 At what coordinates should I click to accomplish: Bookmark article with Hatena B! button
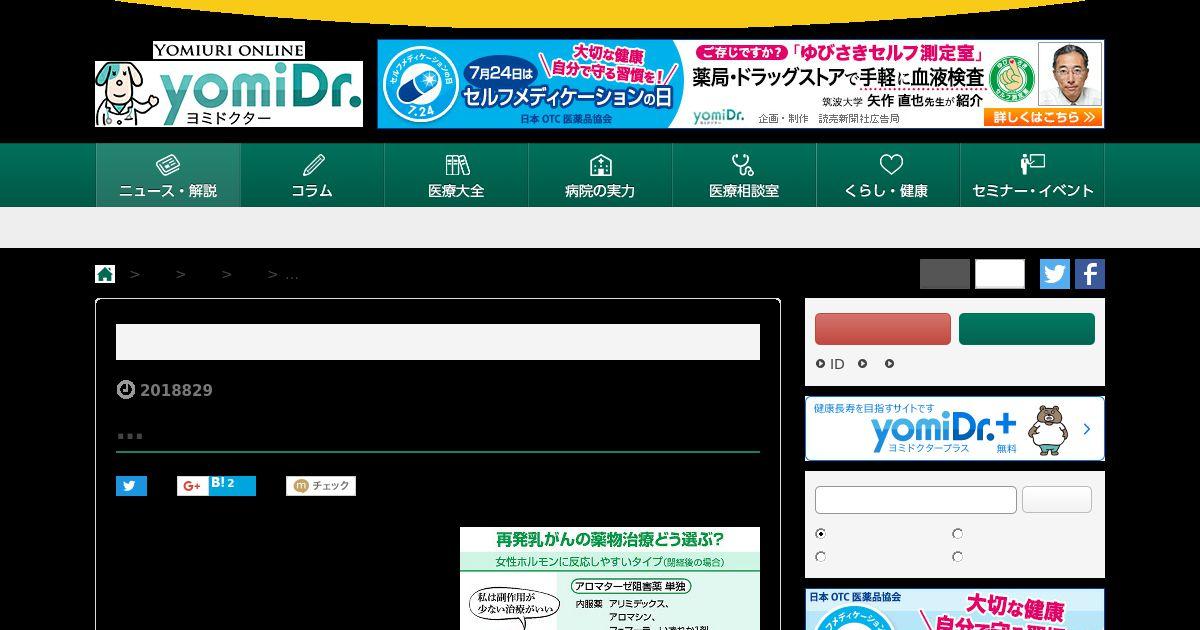[232, 486]
